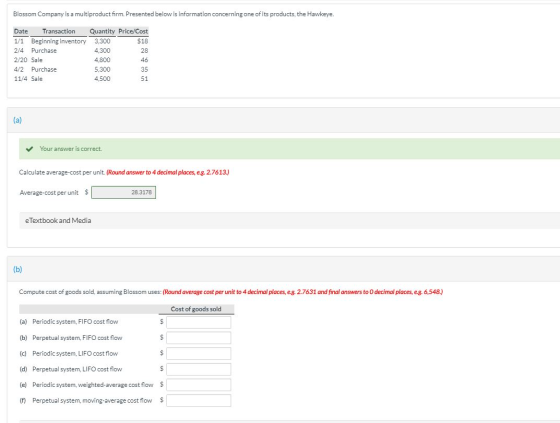Click the 'Perpetual system, LIFO cost flow' label
Image resolution: width=560 pixels, height=423 pixels.
[77, 369]
